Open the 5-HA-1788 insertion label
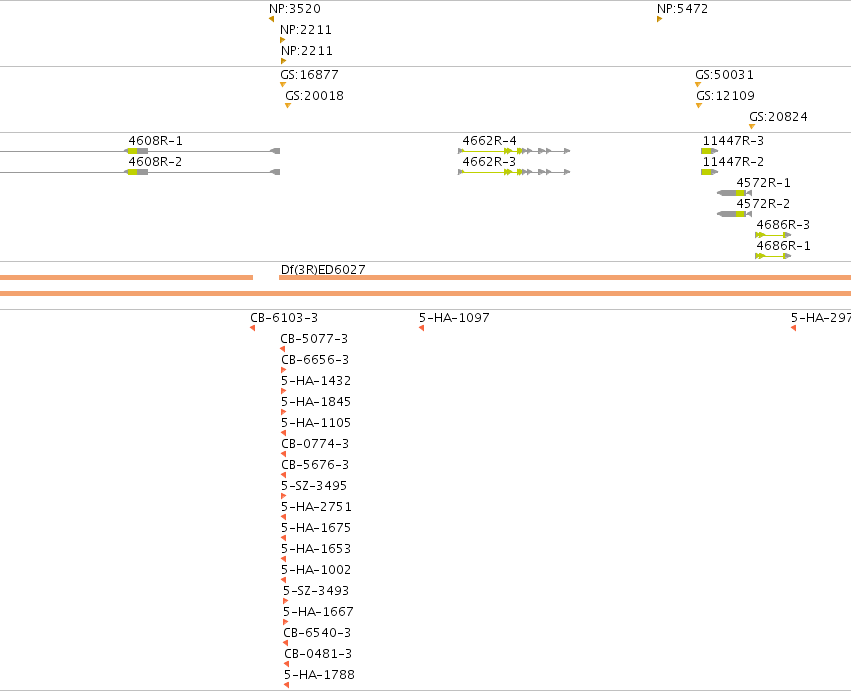Image resolution: width=851 pixels, height=691 pixels. pyautogui.click(x=319, y=675)
